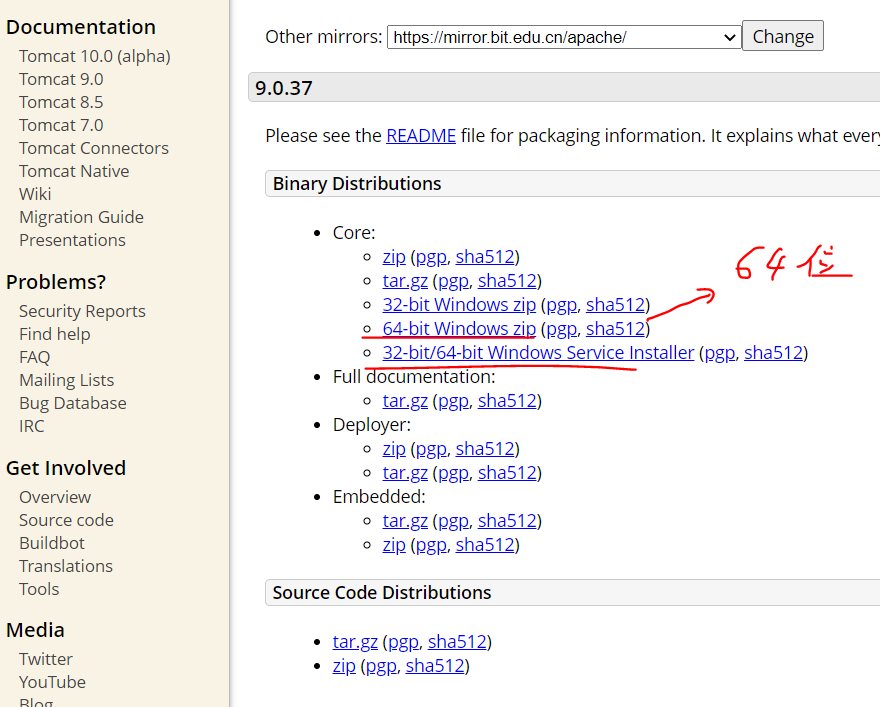Go to Tomcat Connectors
880x707 pixels.
tap(94, 149)
